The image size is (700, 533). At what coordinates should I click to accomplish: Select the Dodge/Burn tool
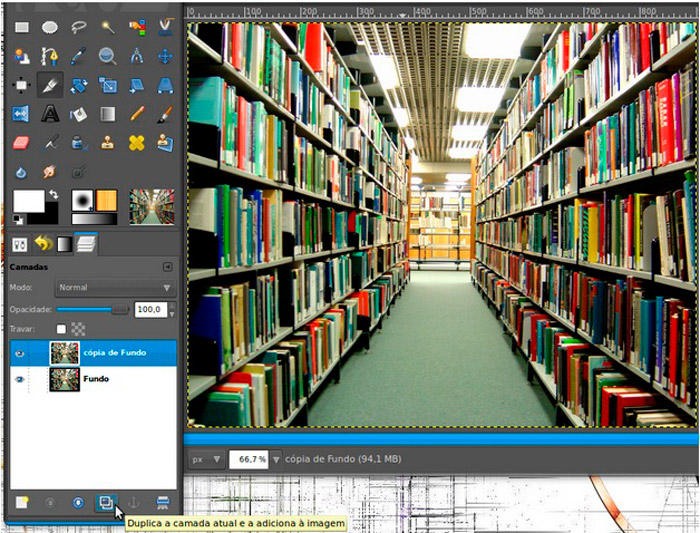79,172
